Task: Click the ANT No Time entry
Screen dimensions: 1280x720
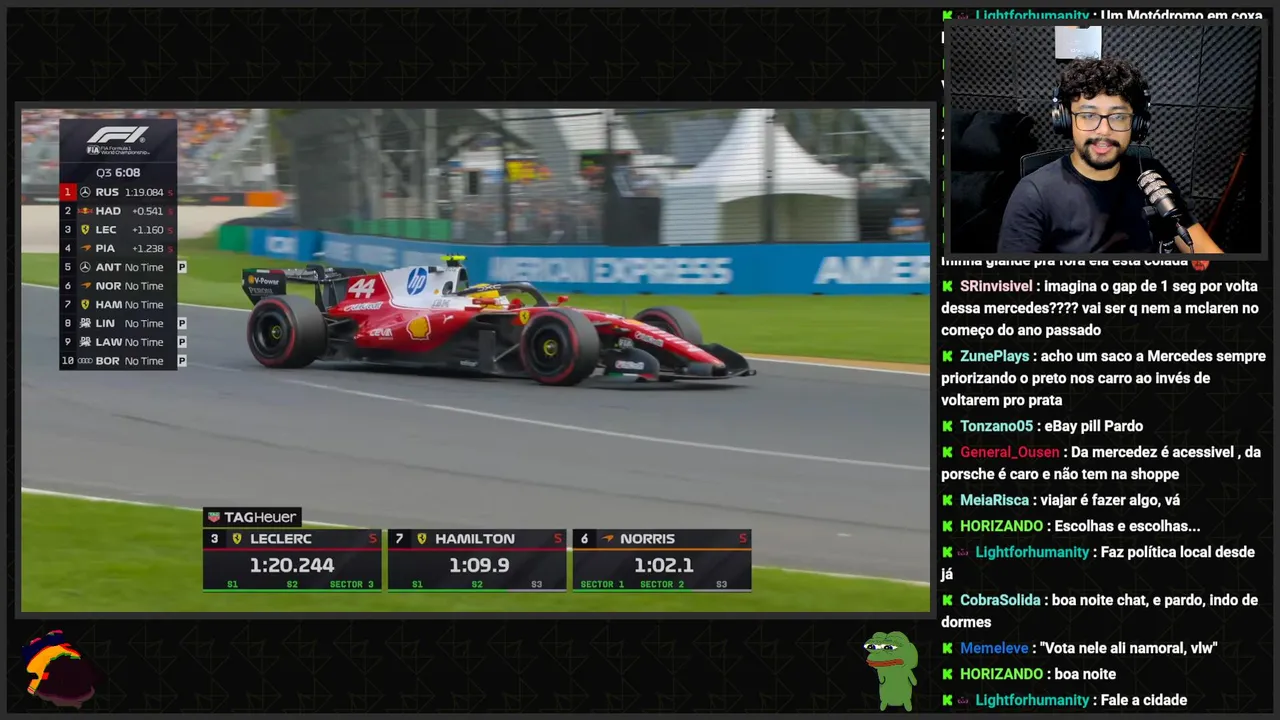Action: tap(118, 267)
